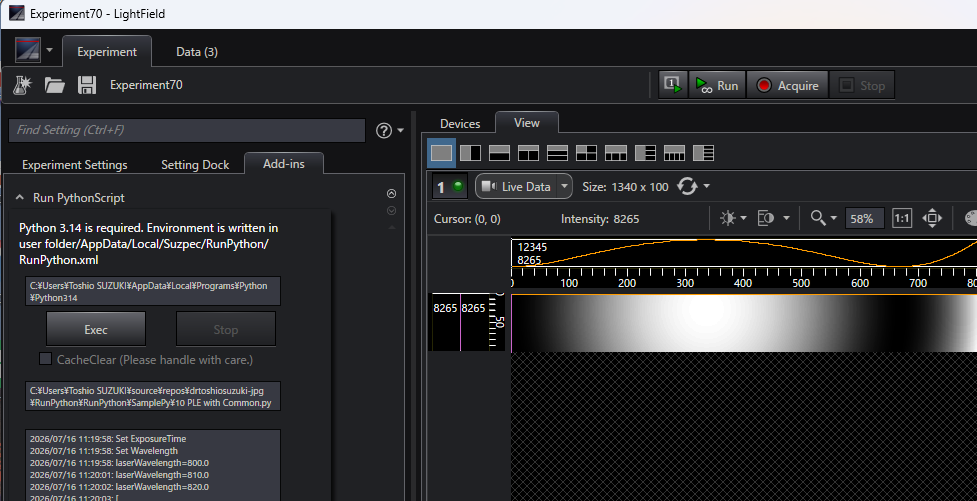Open the Data (3) tab
This screenshot has width=977, height=501.
coord(197,52)
